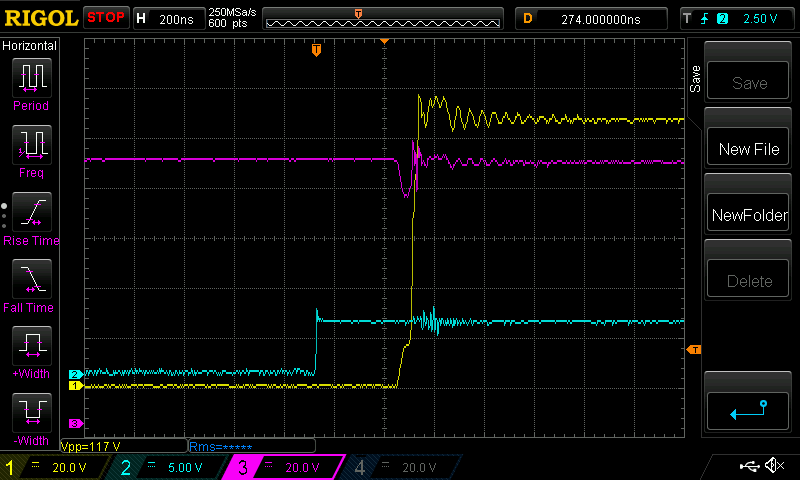Click the USB device status icon
The height and width of the screenshot is (480, 800).
point(749,466)
